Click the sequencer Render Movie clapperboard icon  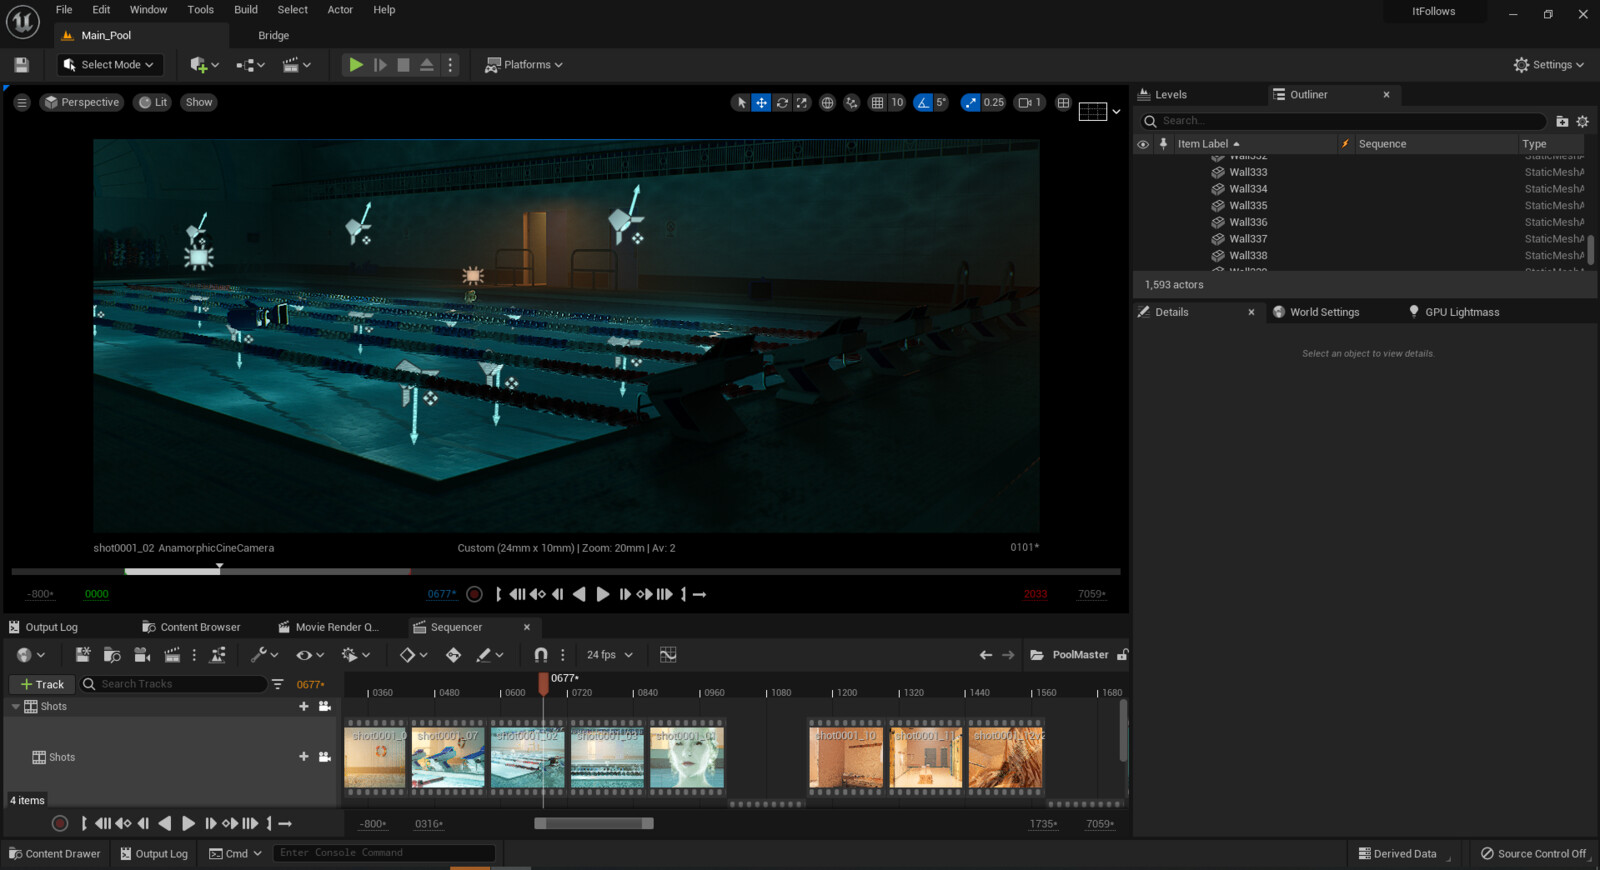click(x=172, y=655)
